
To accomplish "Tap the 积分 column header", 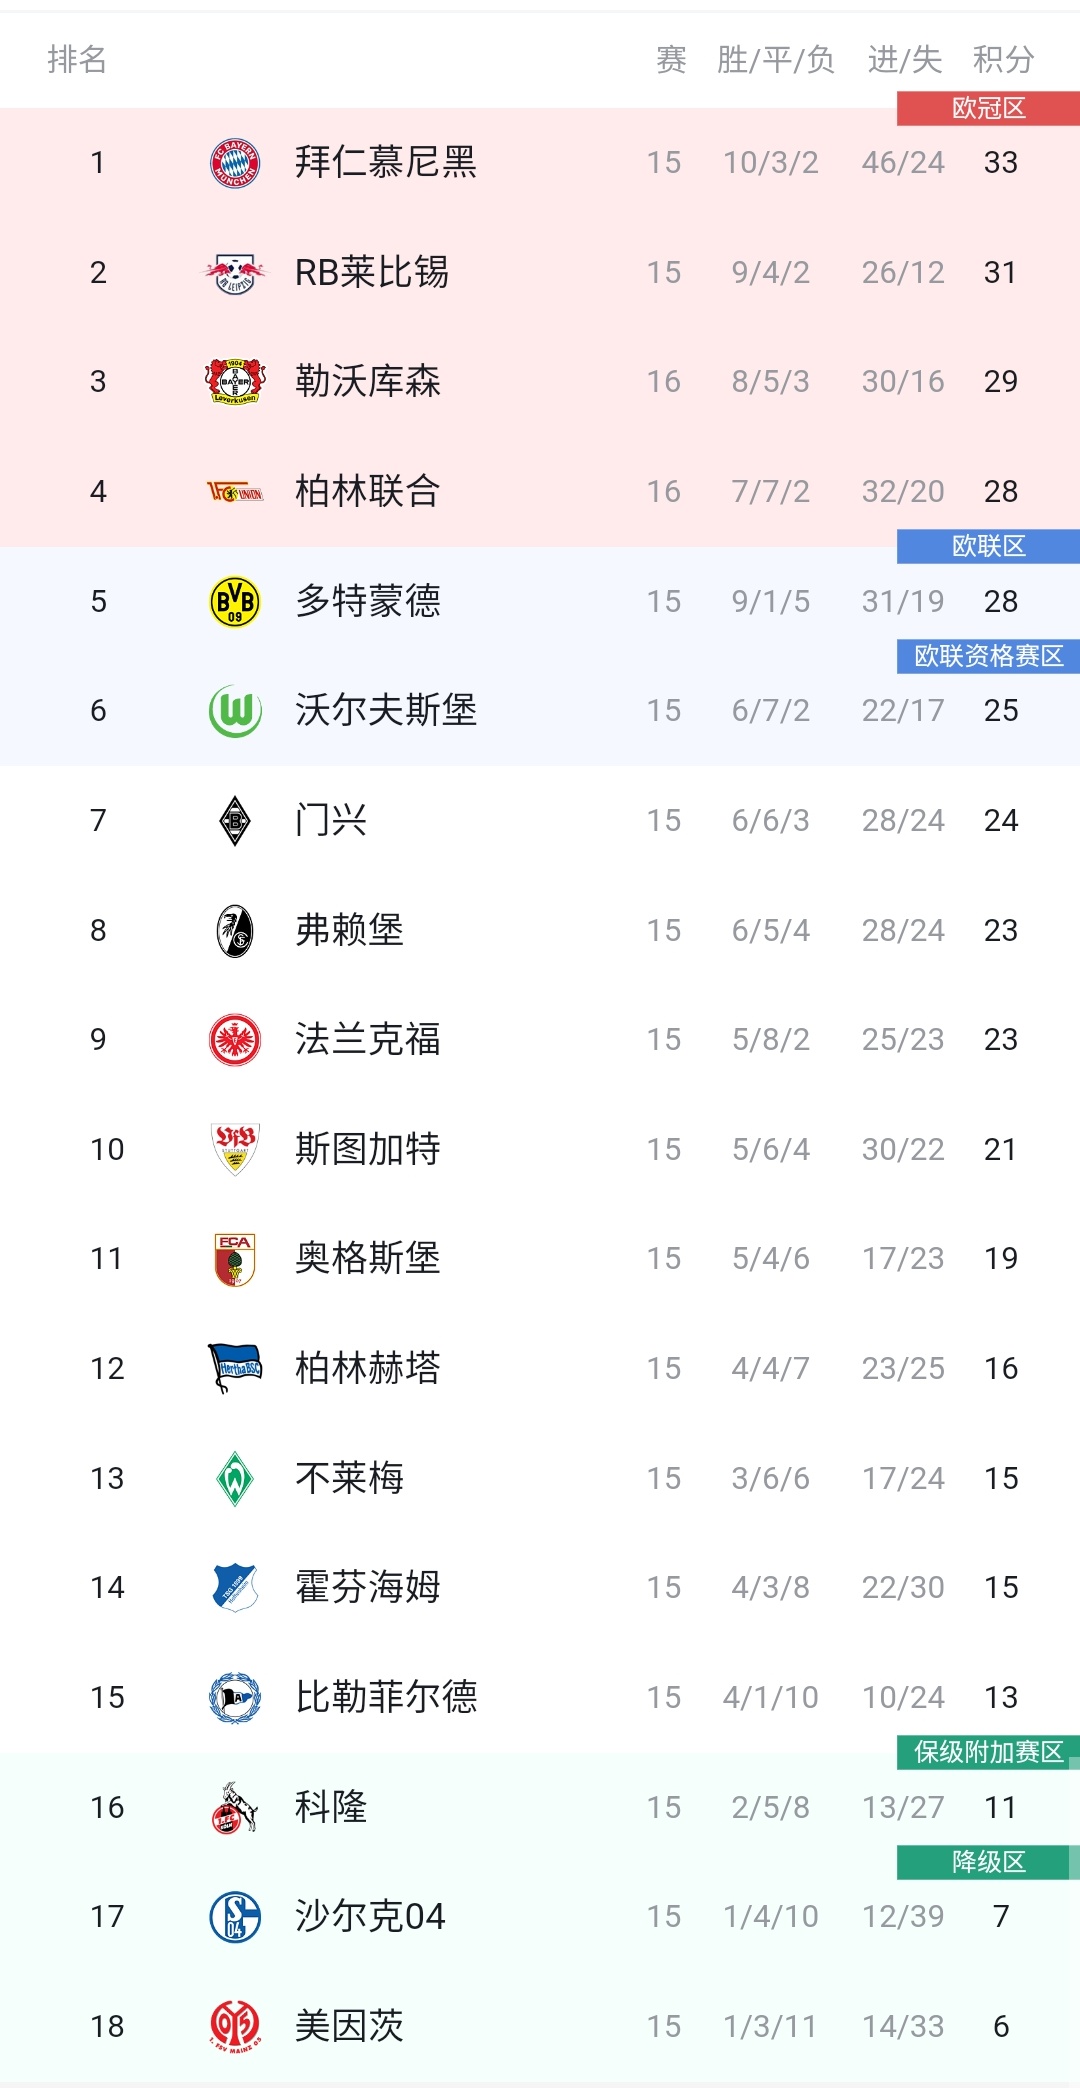I will [x=1003, y=60].
